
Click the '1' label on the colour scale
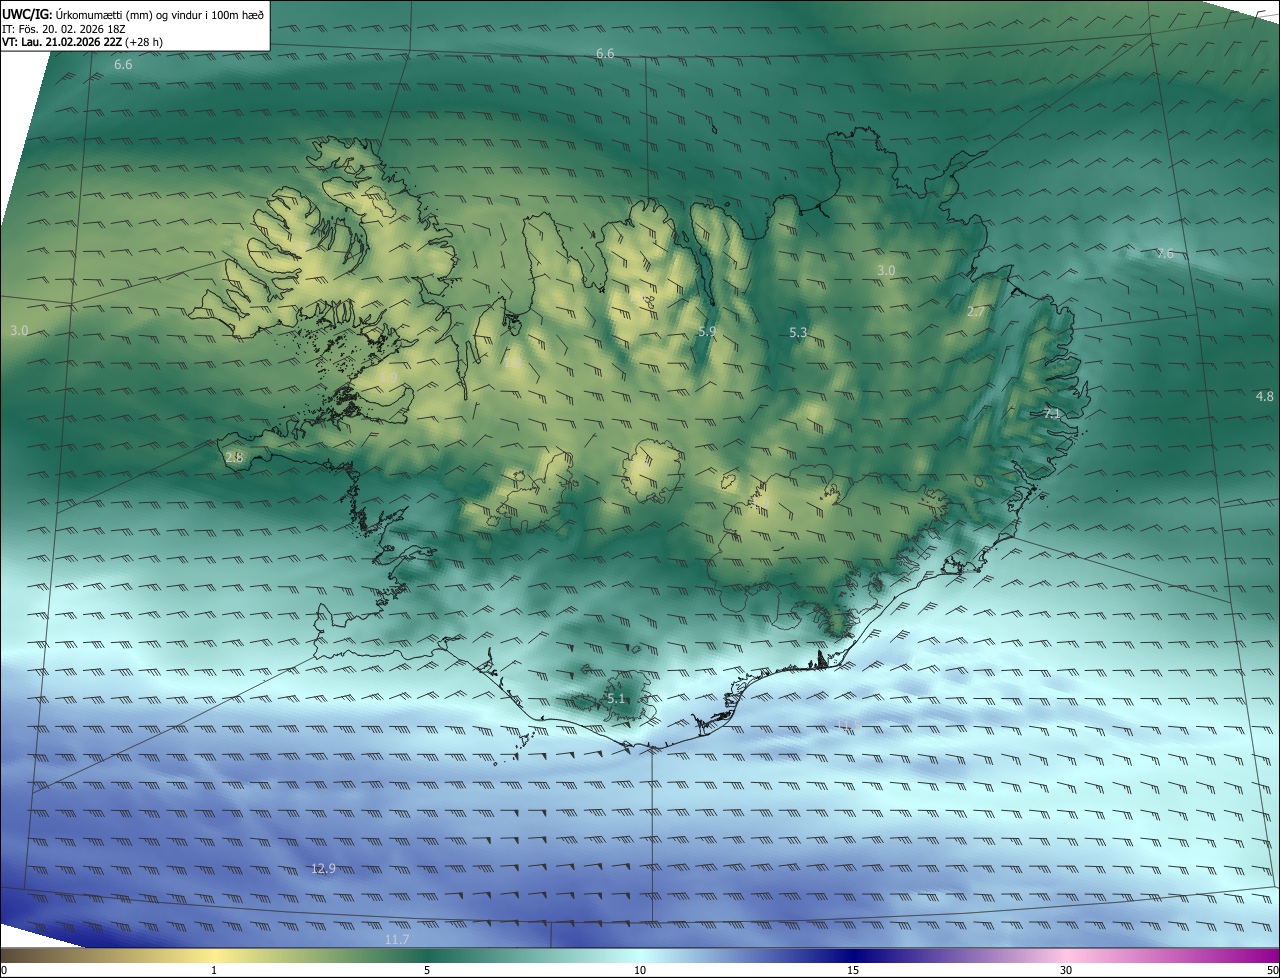point(214,970)
